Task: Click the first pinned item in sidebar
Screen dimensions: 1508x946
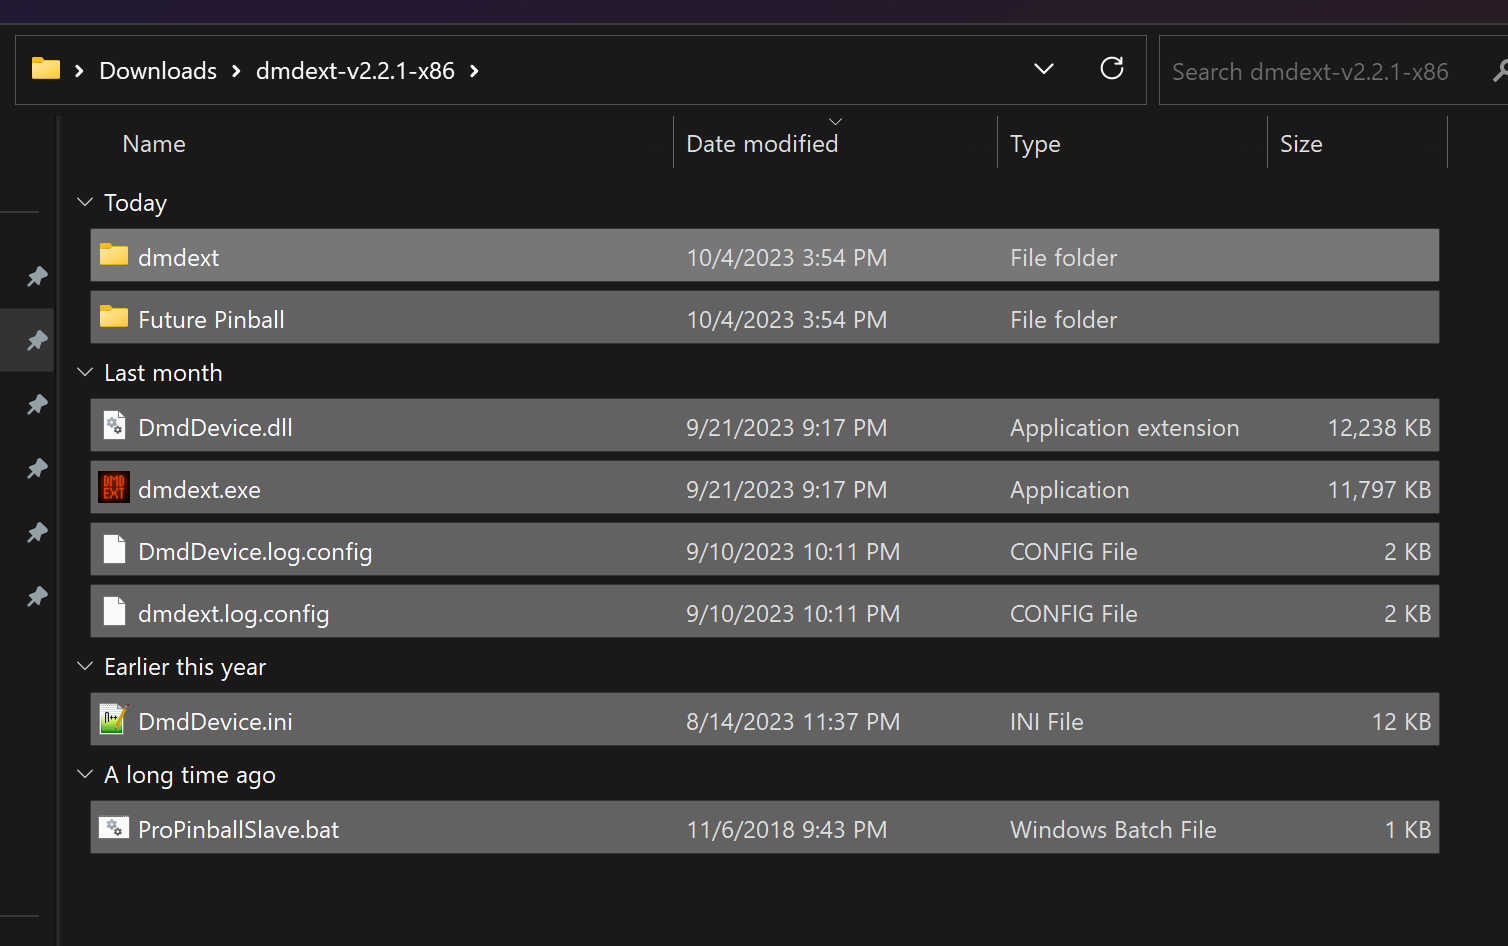Action: (x=36, y=277)
